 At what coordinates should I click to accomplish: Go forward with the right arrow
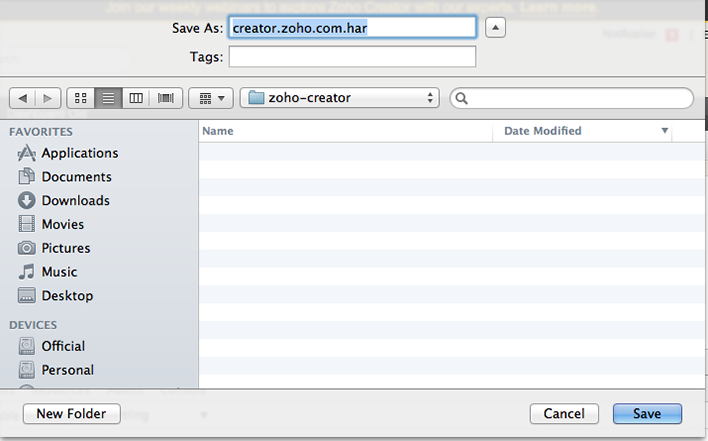tap(47, 98)
